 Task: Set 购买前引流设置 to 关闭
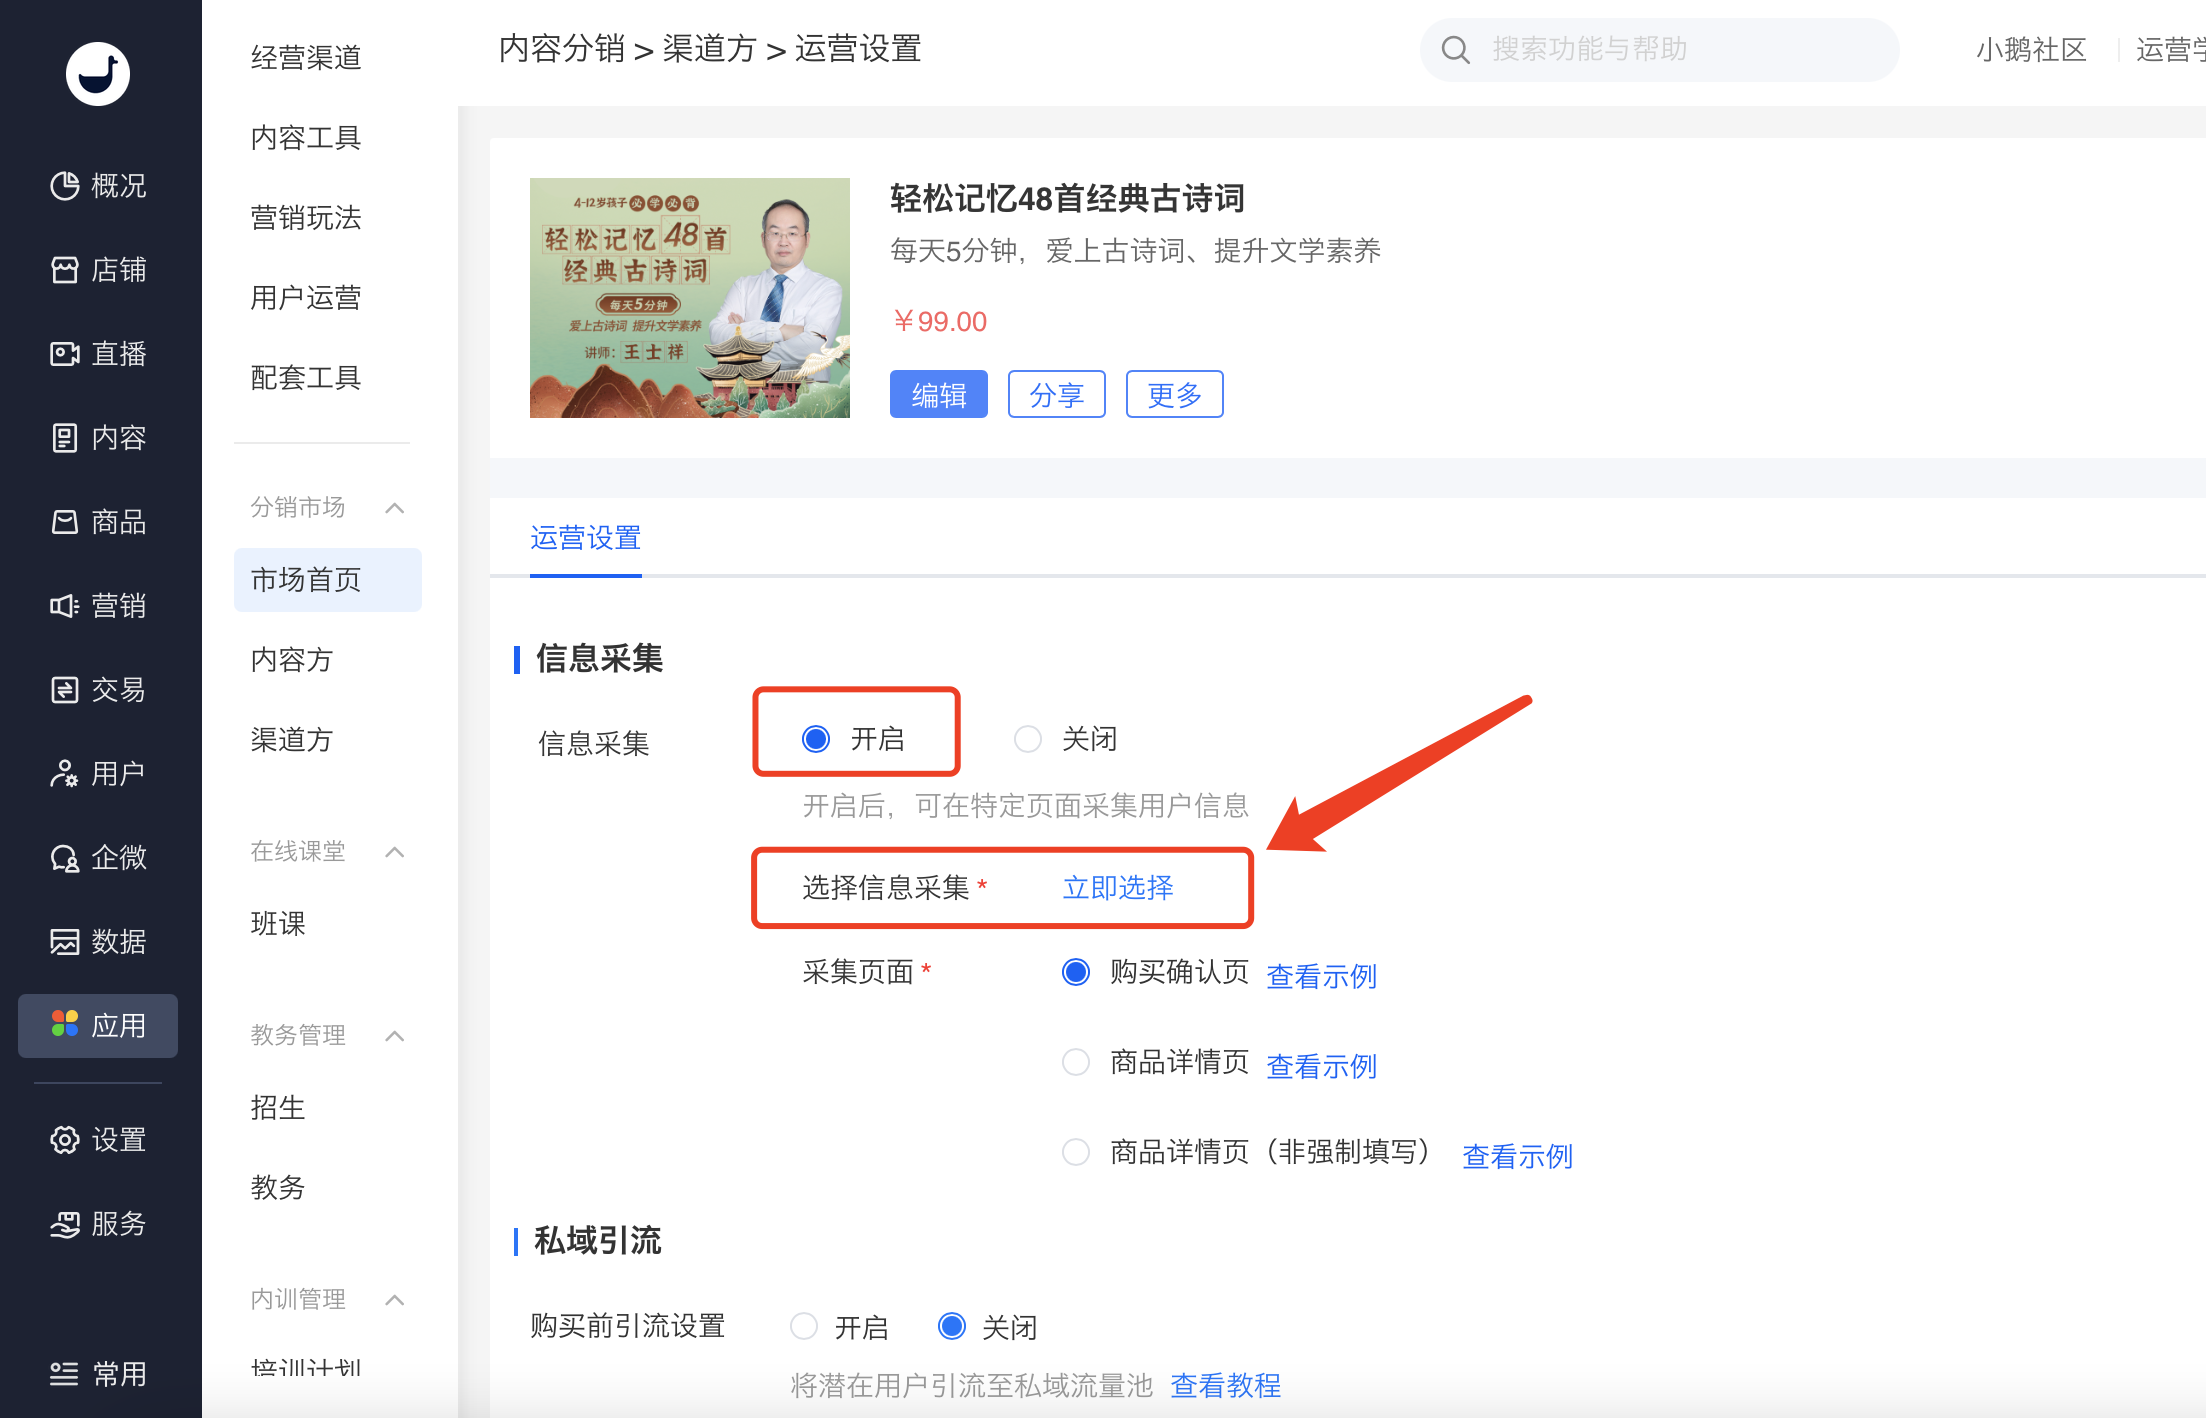pos(952,1326)
